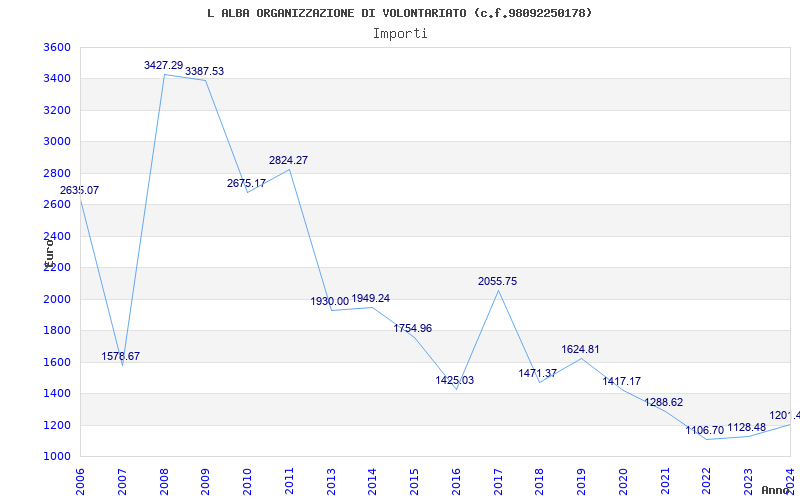This screenshot has width=800, height=500.
Task: Select the 3427.29 data label for 2008
Action: [x=163, y=65]
